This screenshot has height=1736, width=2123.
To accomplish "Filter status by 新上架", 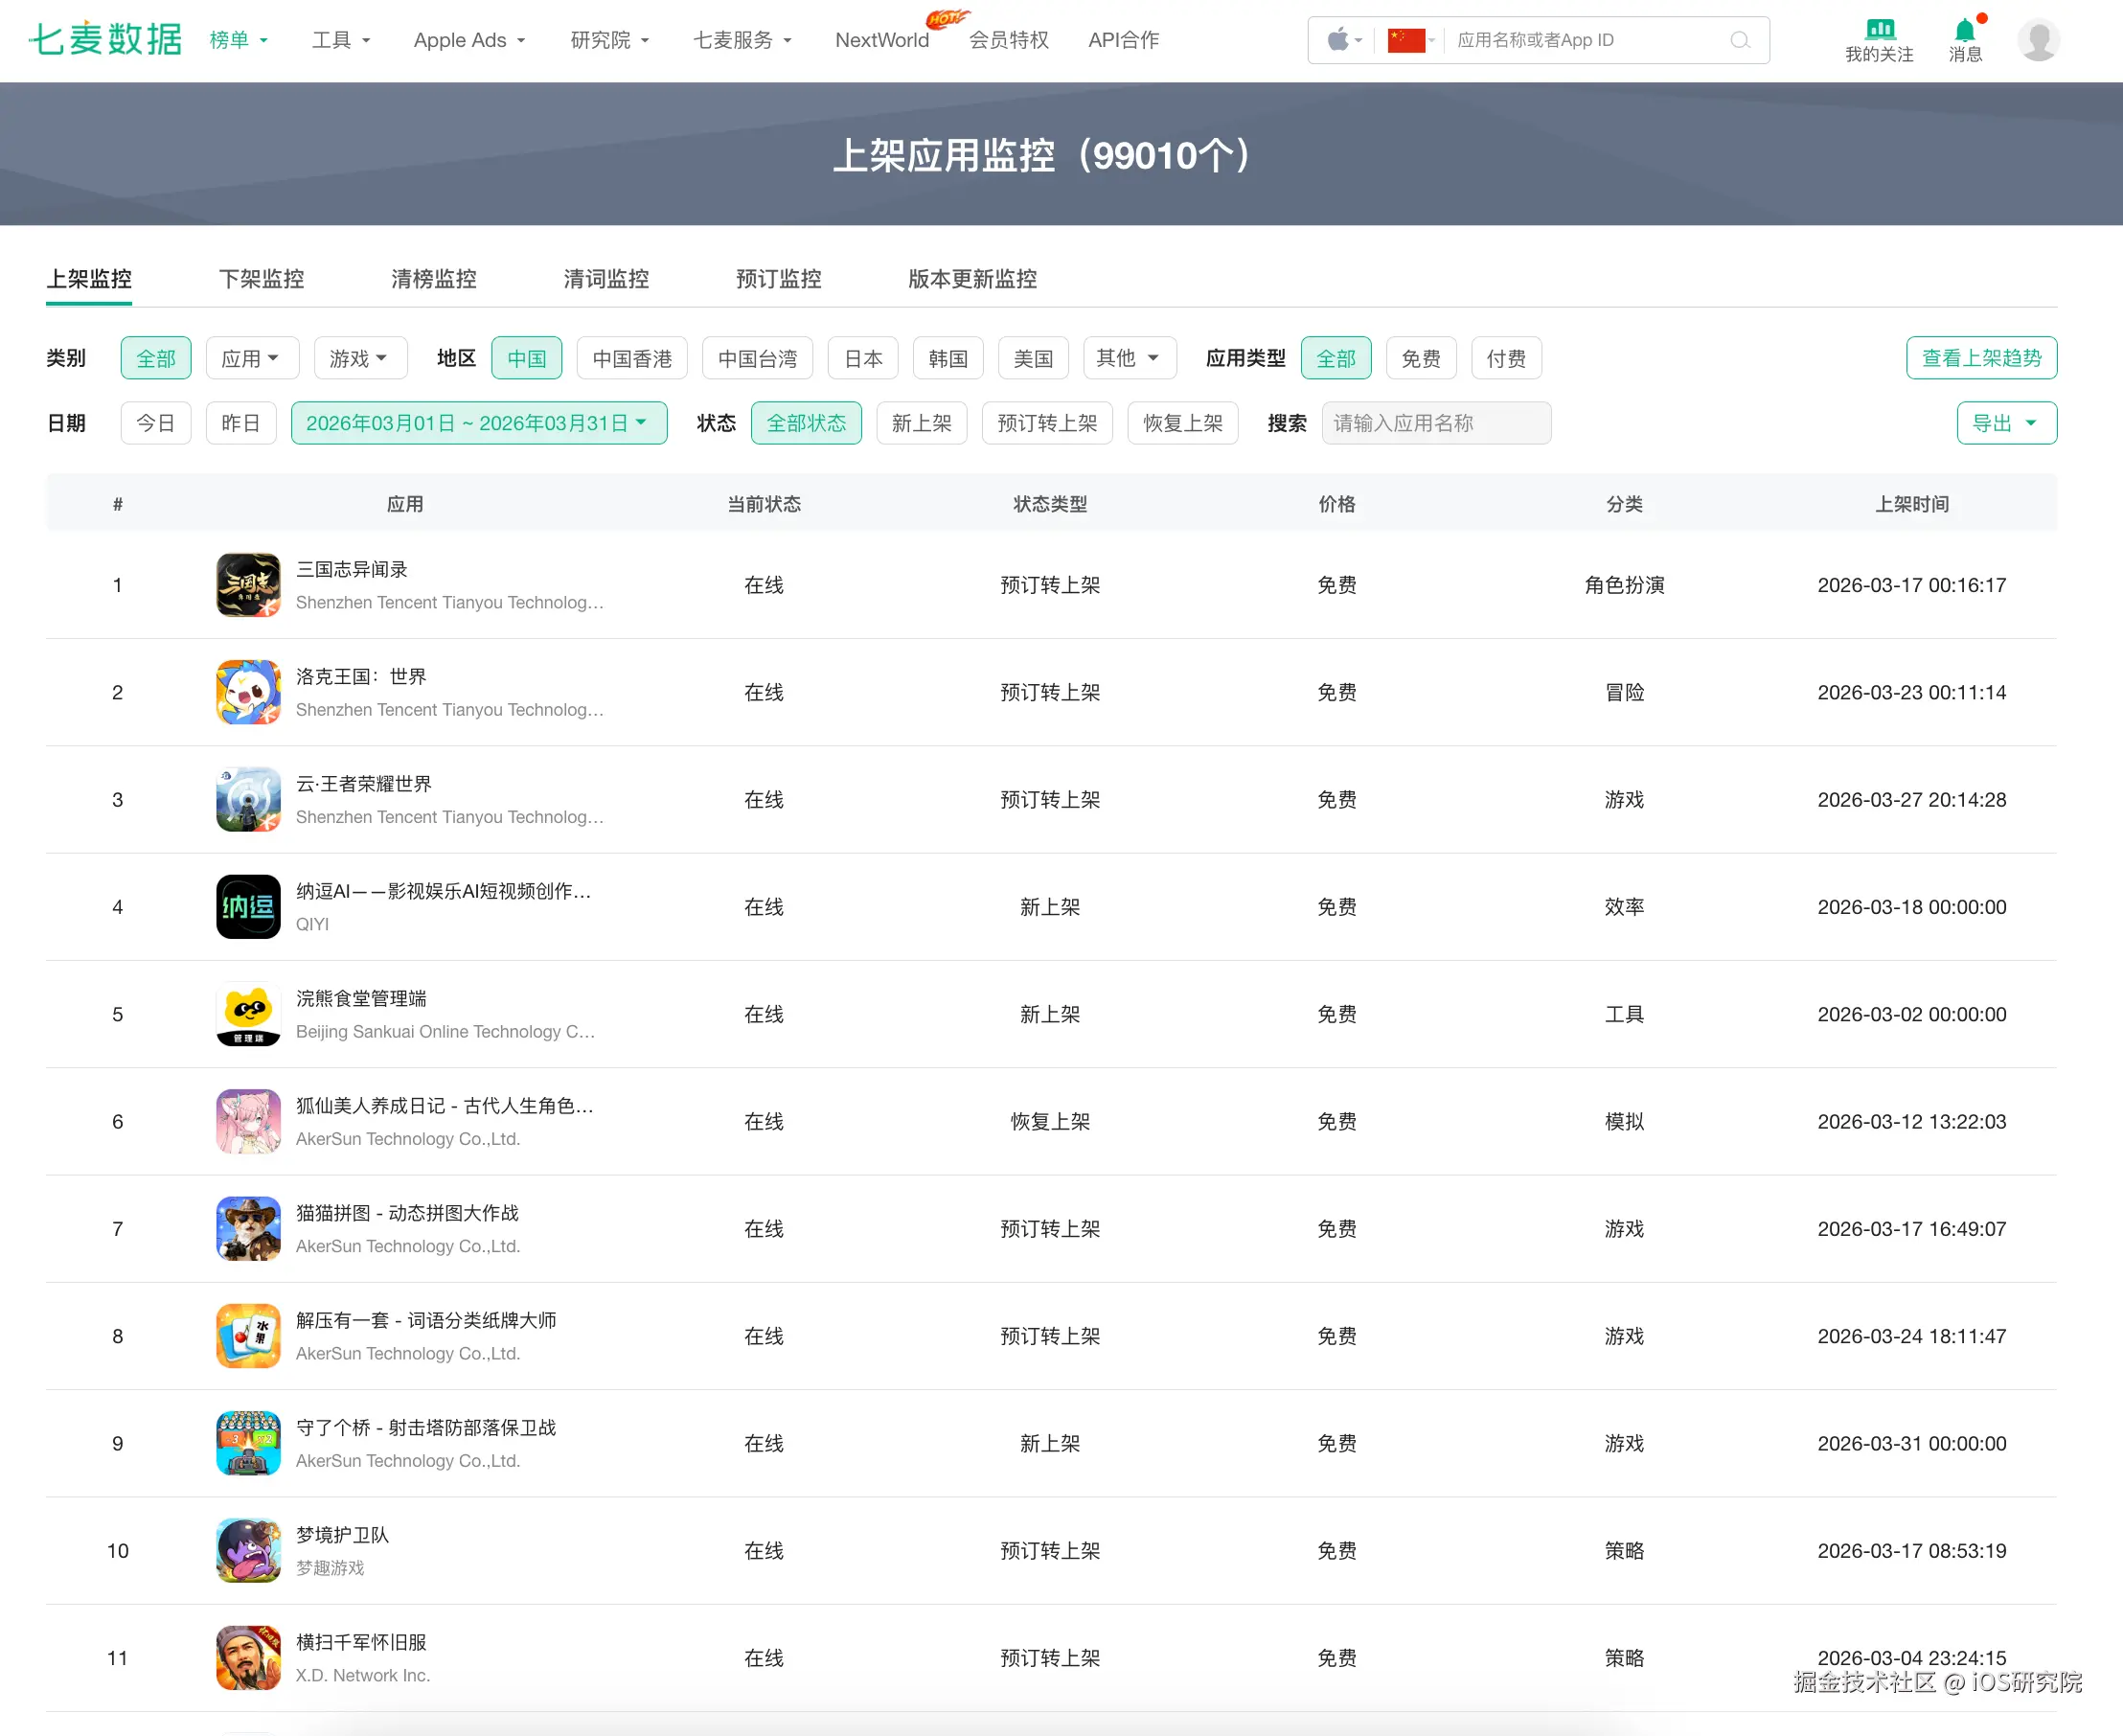I will pyautogui.click(x=921, y=423).
